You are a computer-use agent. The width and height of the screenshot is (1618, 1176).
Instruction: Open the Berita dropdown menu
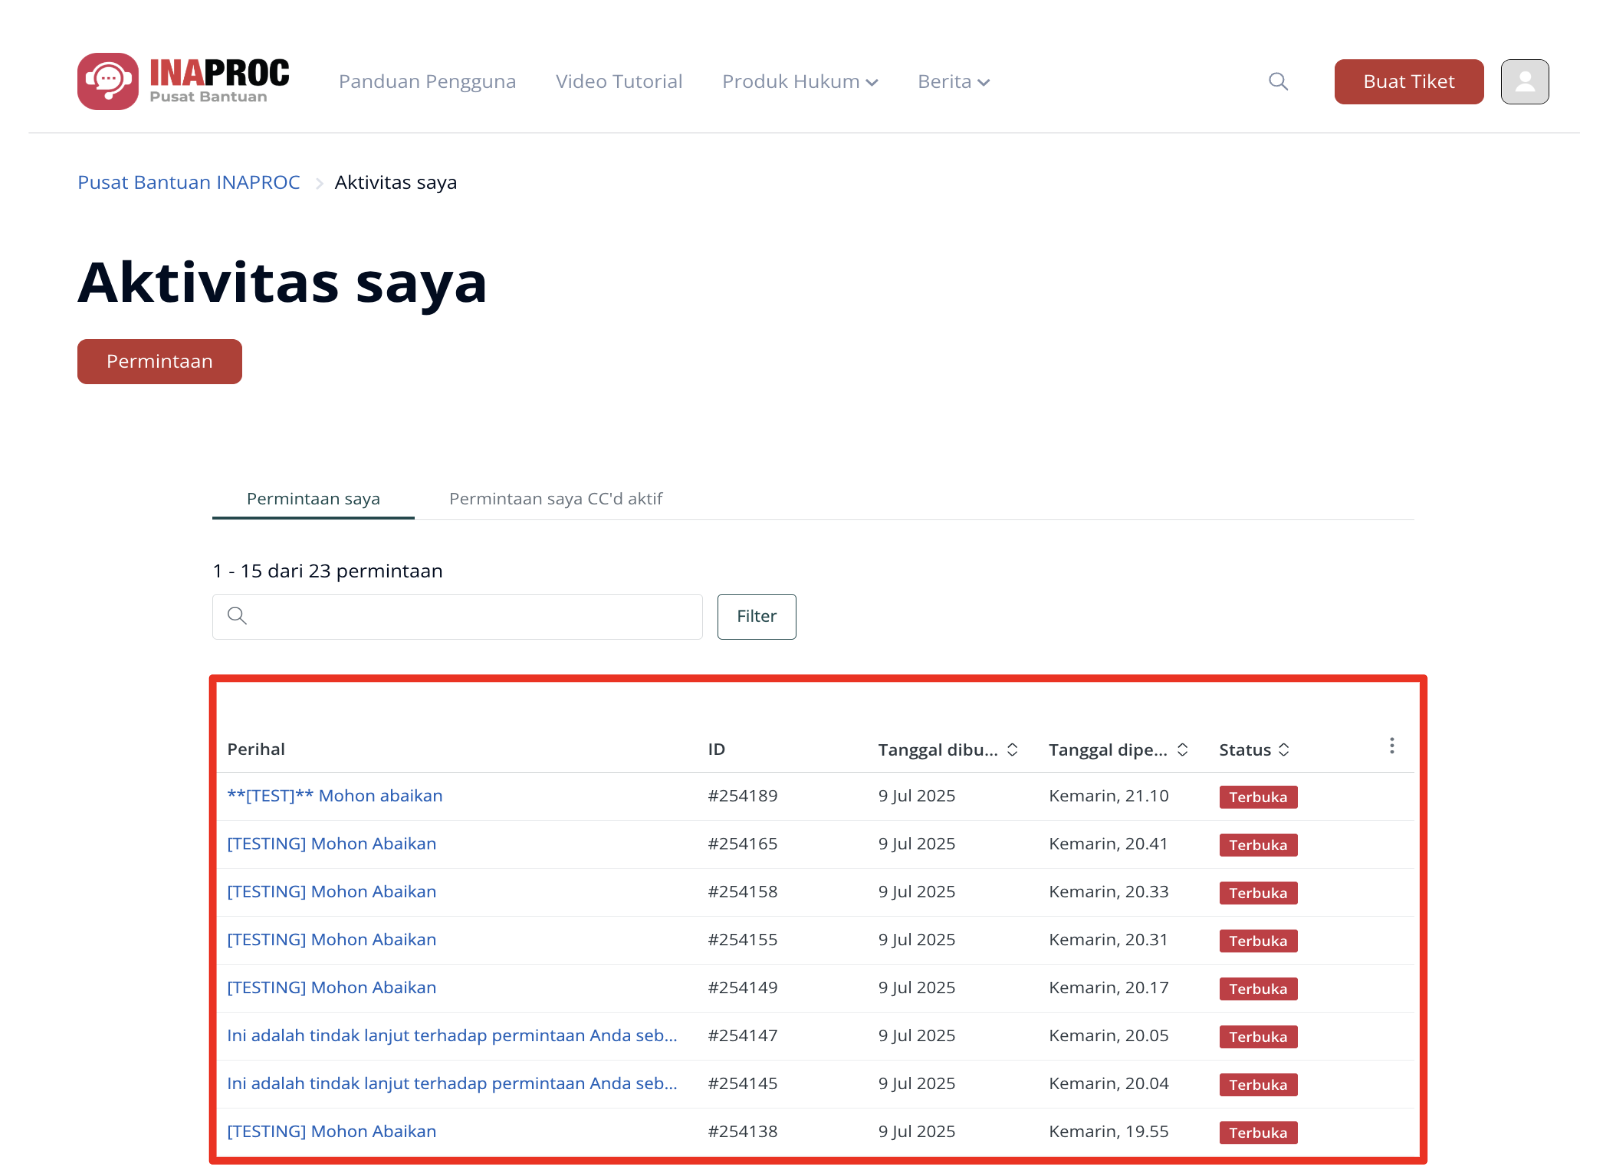[952, 81]
